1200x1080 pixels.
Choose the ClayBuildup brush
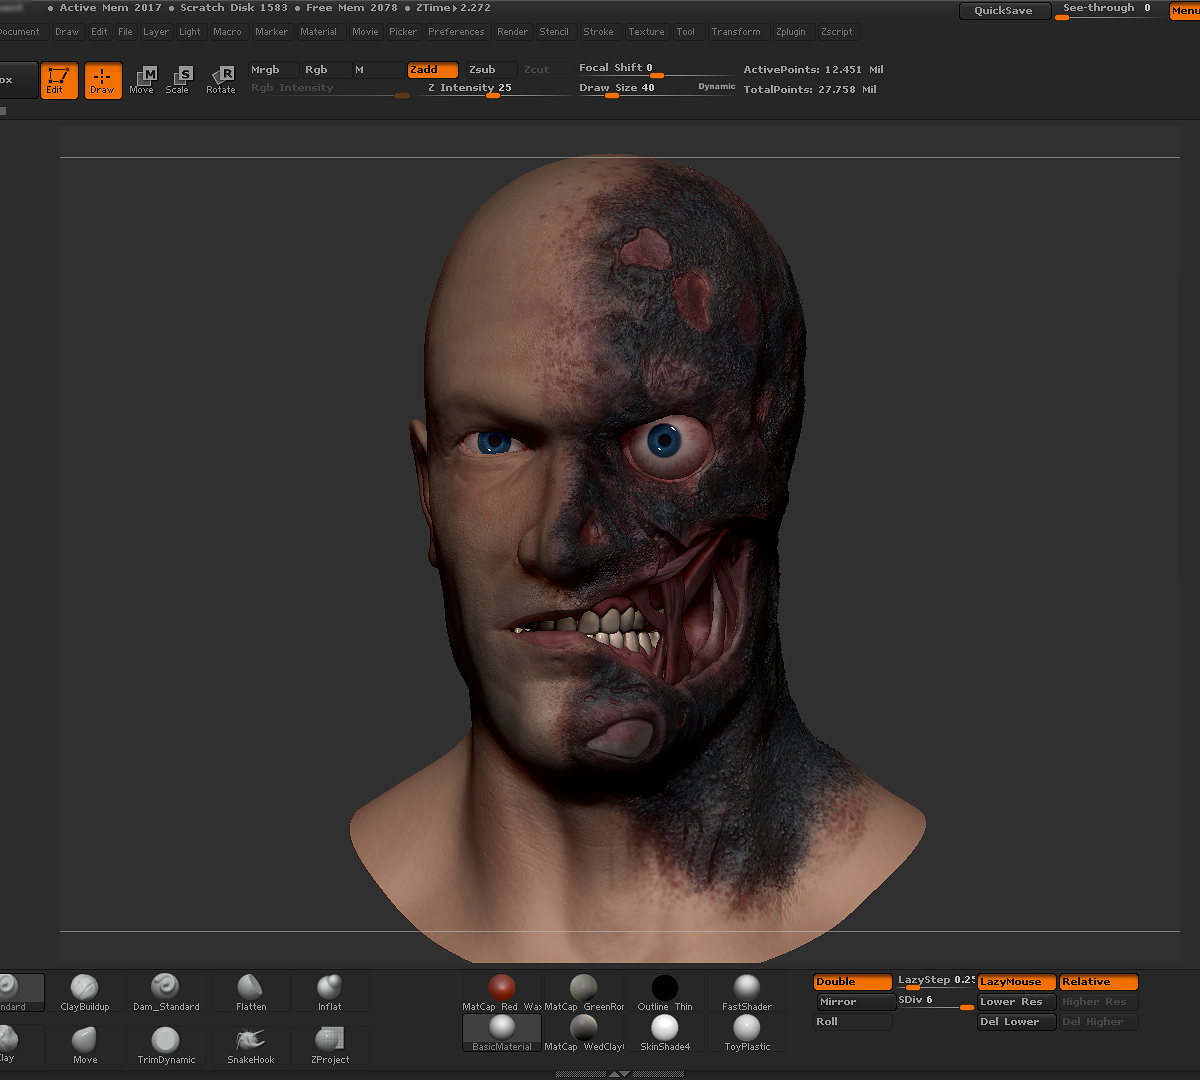click(x=85, y=992)
